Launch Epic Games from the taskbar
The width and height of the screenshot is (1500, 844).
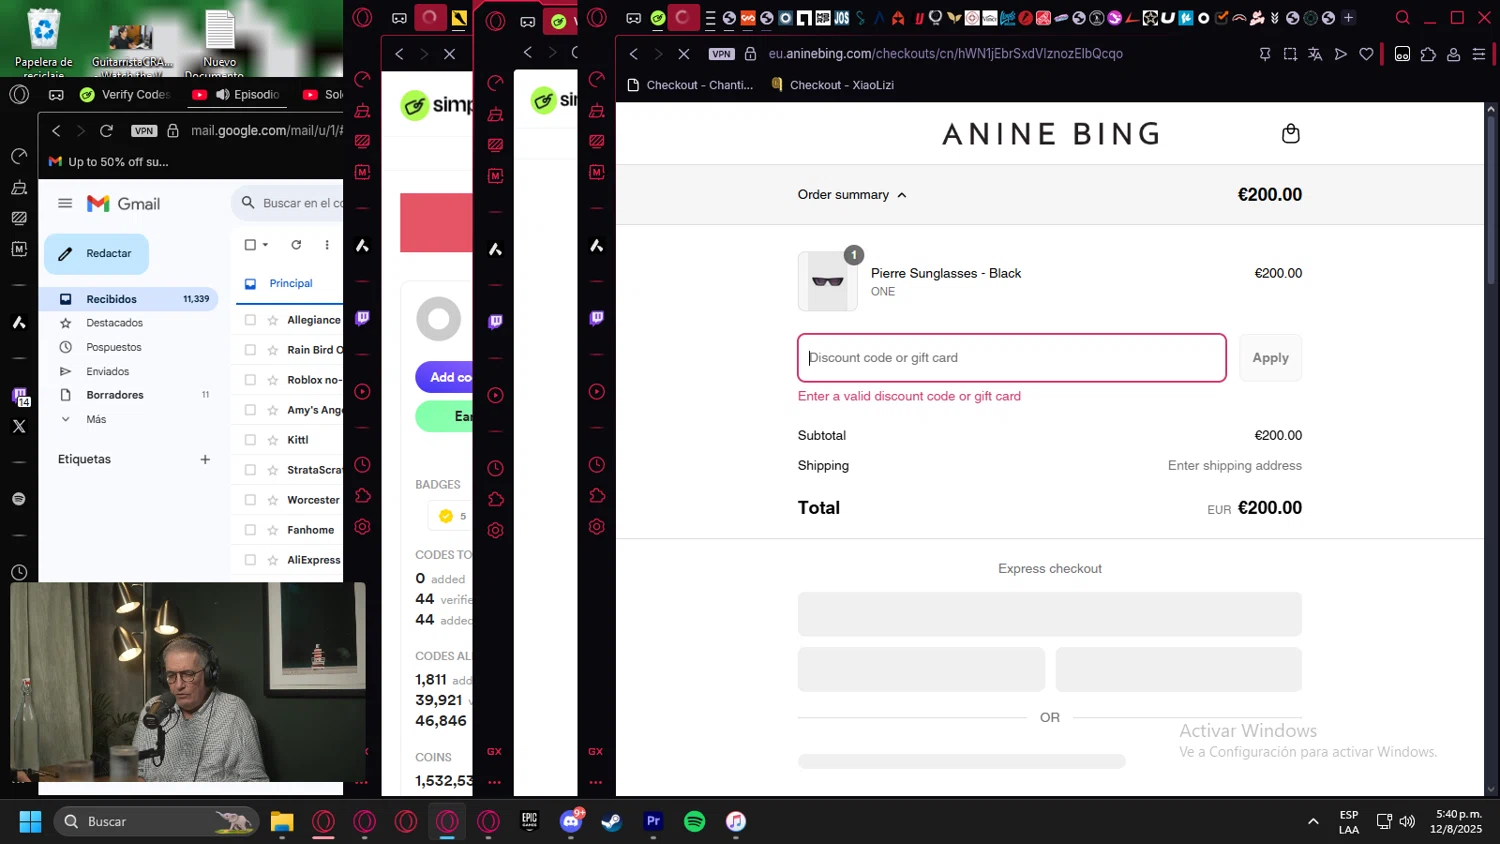529,821
